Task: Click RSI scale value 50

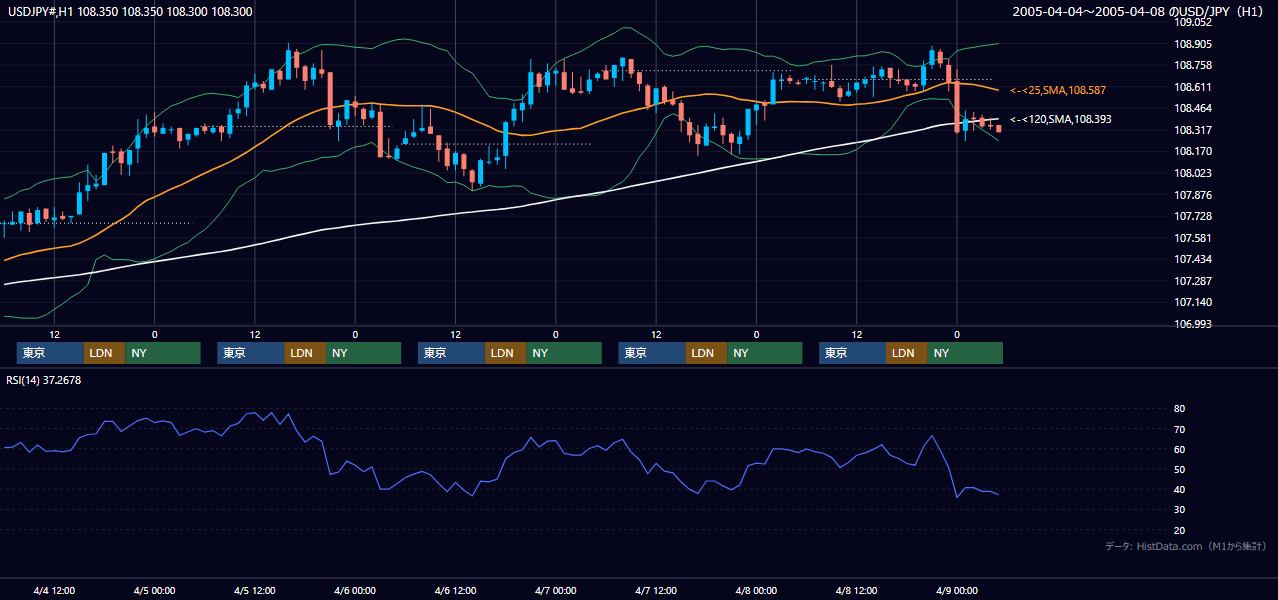Action: click(x=1179, y=469)
